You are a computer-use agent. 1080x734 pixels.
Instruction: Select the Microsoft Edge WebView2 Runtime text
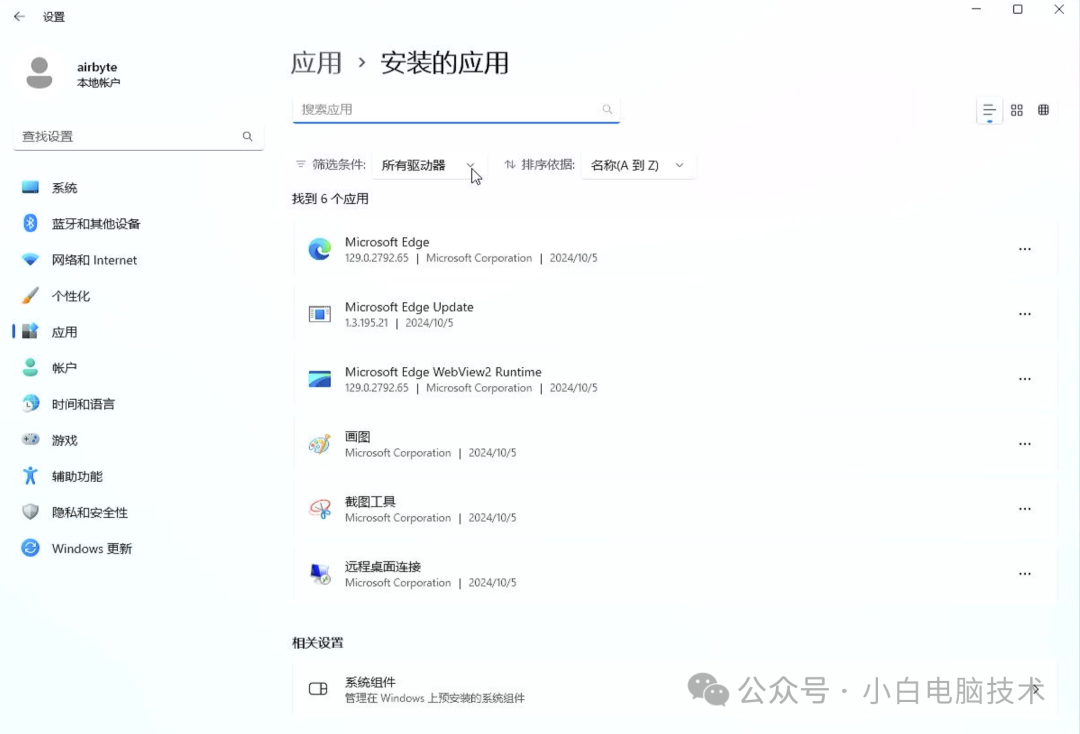pos(443,372)
